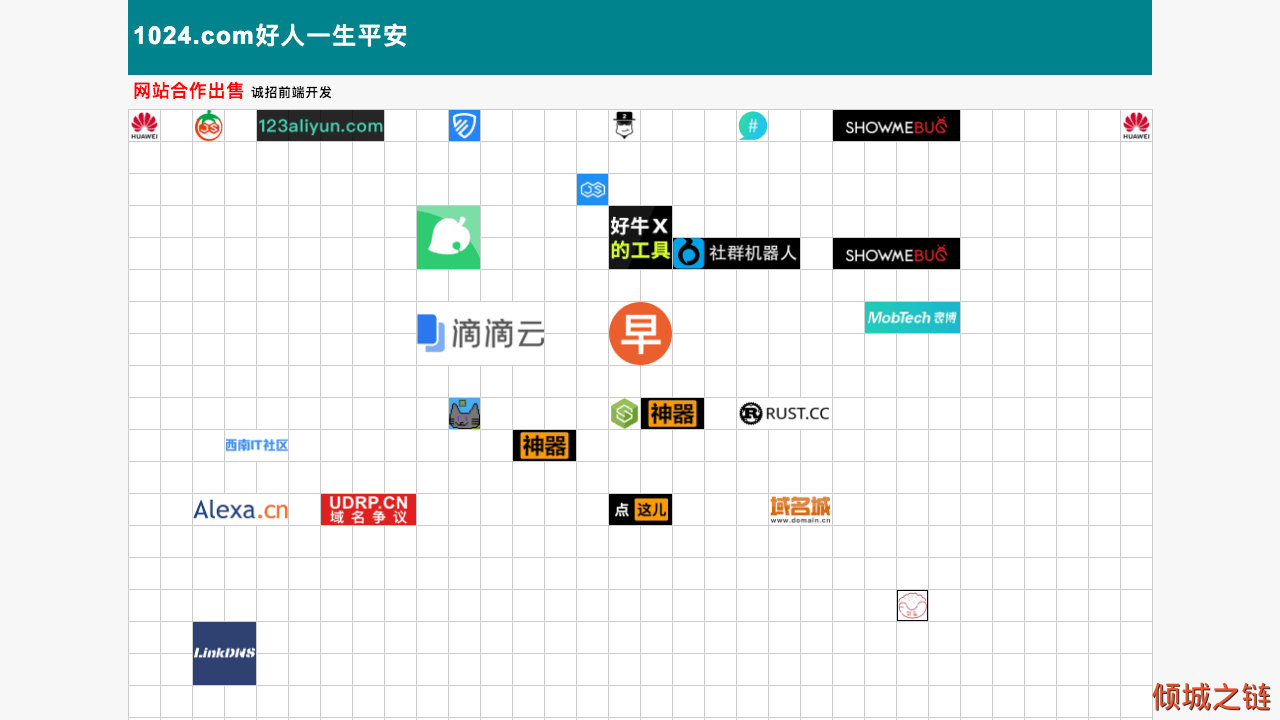Click the 神器 tile beside green hexagon
This screenshot has height=720, width=1280.
672,414
